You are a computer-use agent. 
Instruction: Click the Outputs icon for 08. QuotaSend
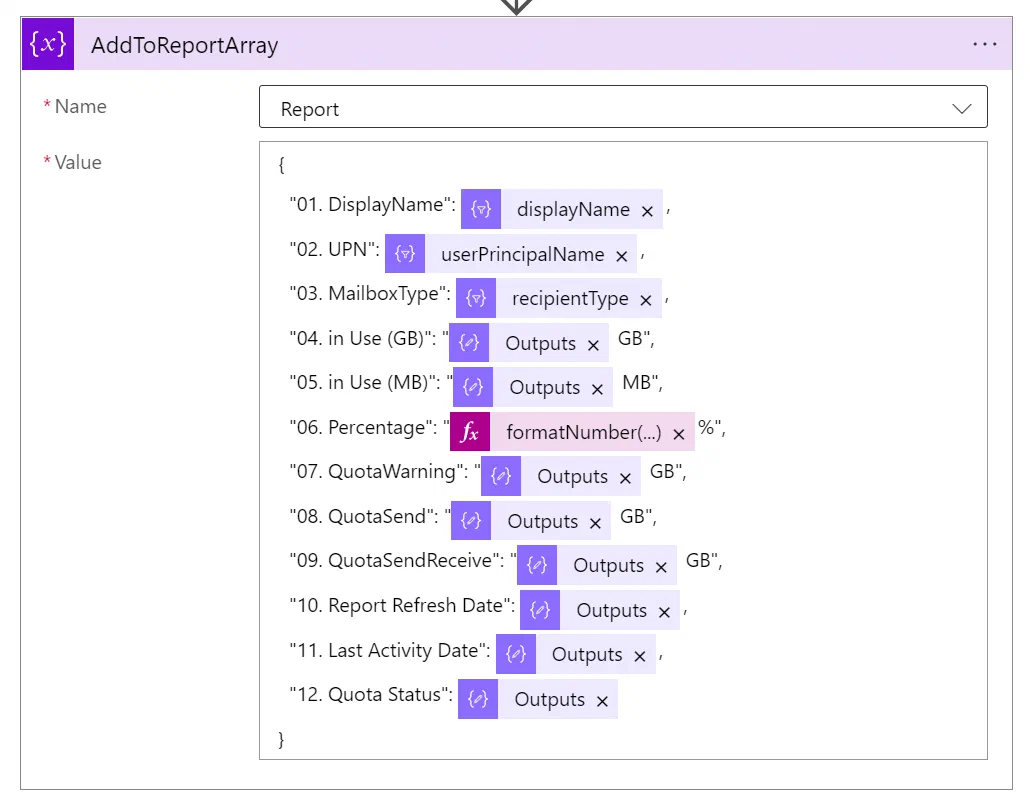471,520
